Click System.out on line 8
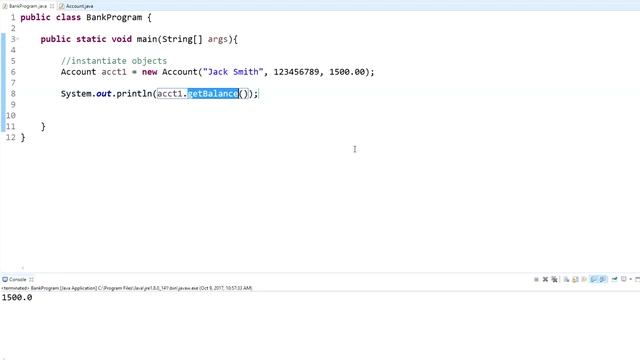640x360 pixels. (x=86, y=93)
